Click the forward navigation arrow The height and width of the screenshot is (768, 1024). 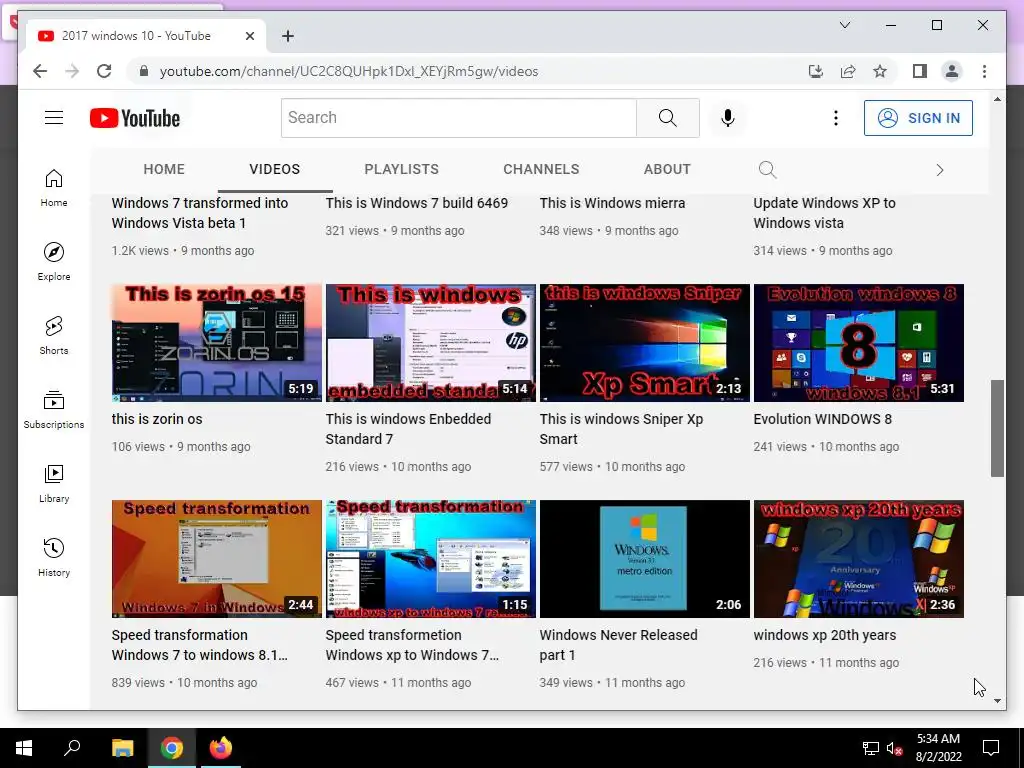(72, 71)
